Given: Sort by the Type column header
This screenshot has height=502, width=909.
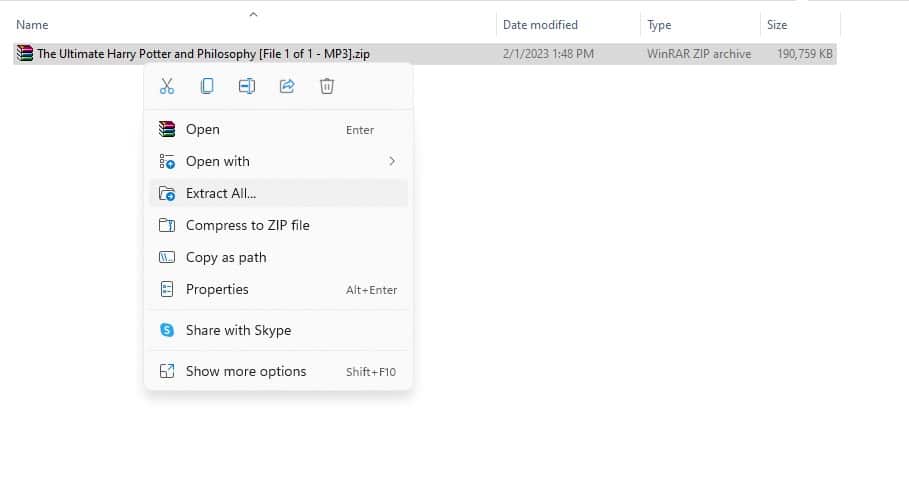Looking at the screenshot, I should (659, 25).
